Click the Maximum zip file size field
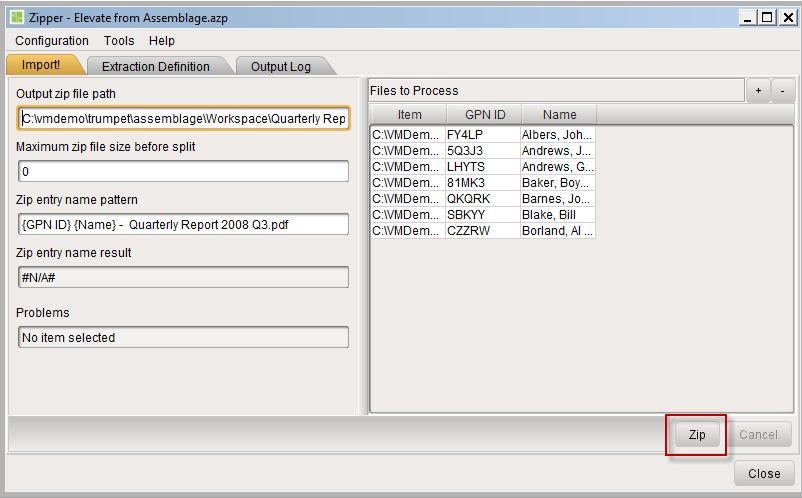Viewport: 802px width, 498px height. (184, 171)
